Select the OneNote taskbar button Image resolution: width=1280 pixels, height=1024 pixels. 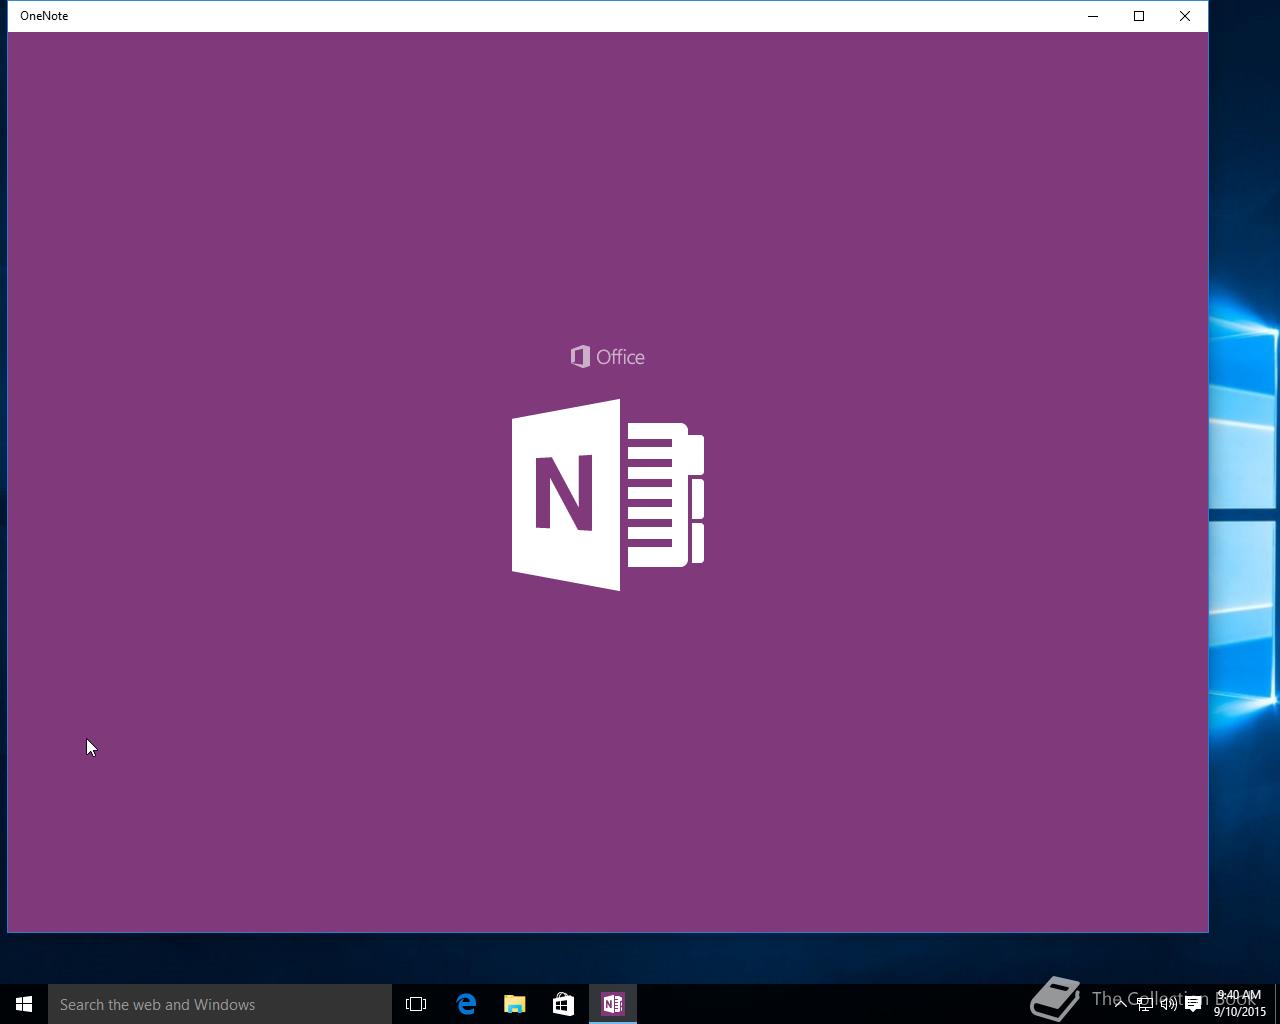pyautogui.click(x=613, y=1004)
